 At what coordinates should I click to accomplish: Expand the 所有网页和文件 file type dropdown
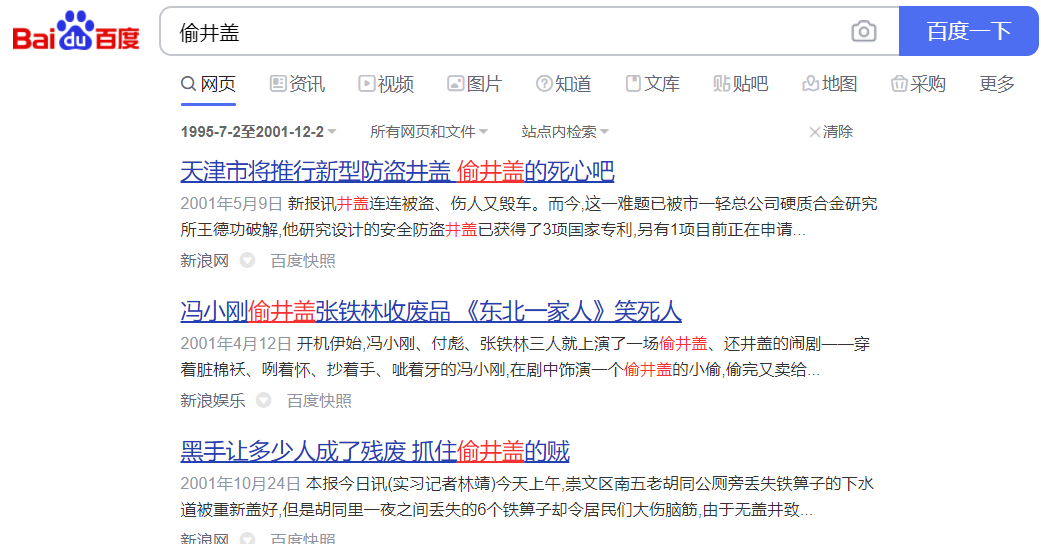coord(428,132)
